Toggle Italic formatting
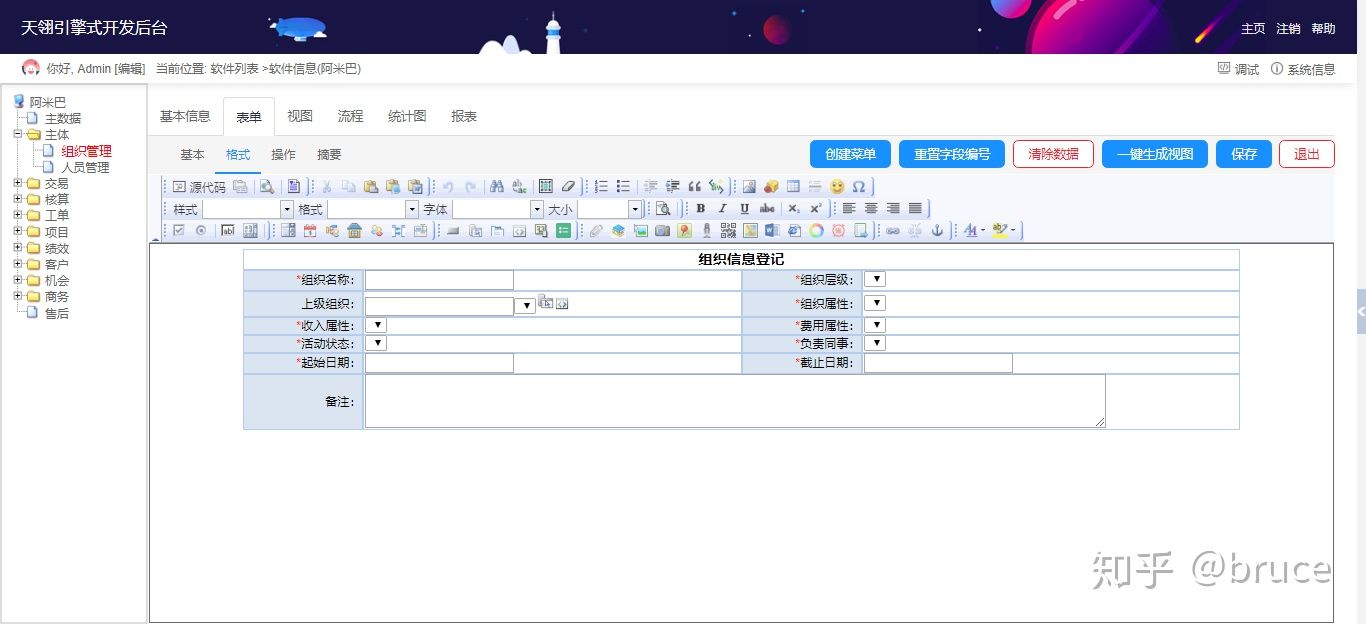Screen dimensions: 1366x624 click(x=722, y=208)
